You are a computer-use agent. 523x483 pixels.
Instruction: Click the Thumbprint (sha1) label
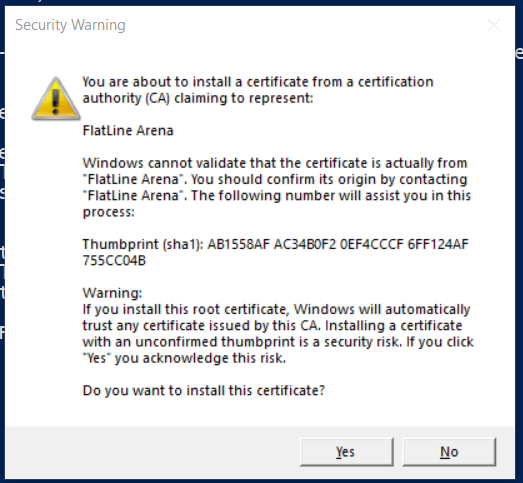tap(143, 245)
